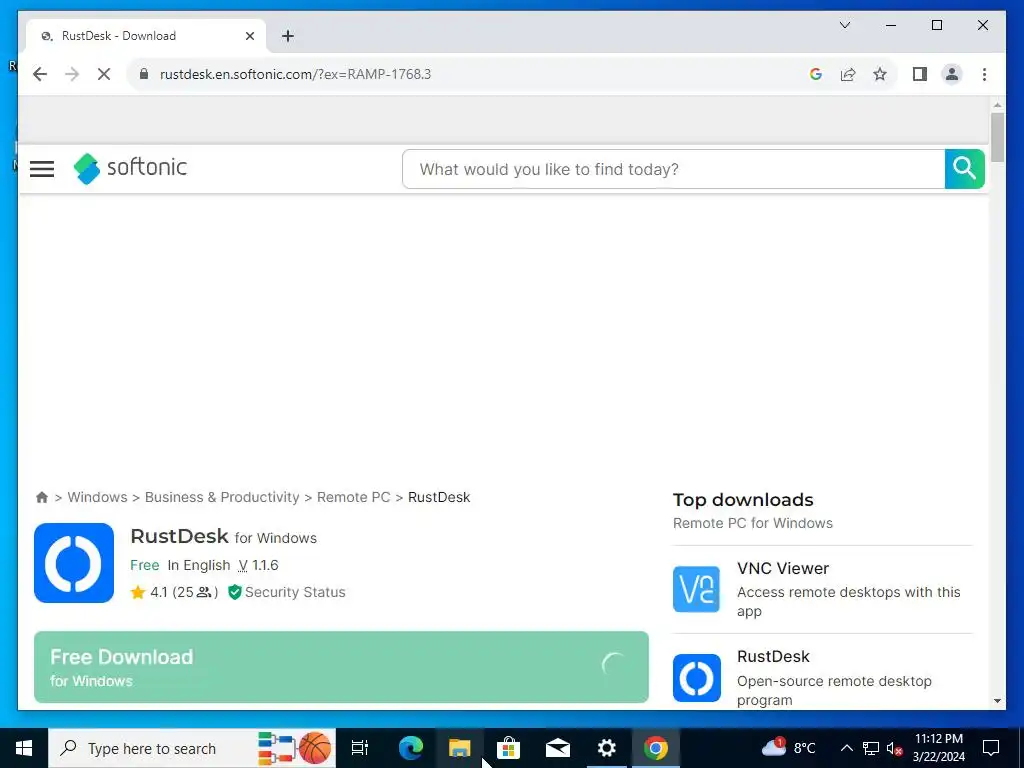Launch Microsoft Edge from taskbar
1024x768 pixels.
coord(411,748)
